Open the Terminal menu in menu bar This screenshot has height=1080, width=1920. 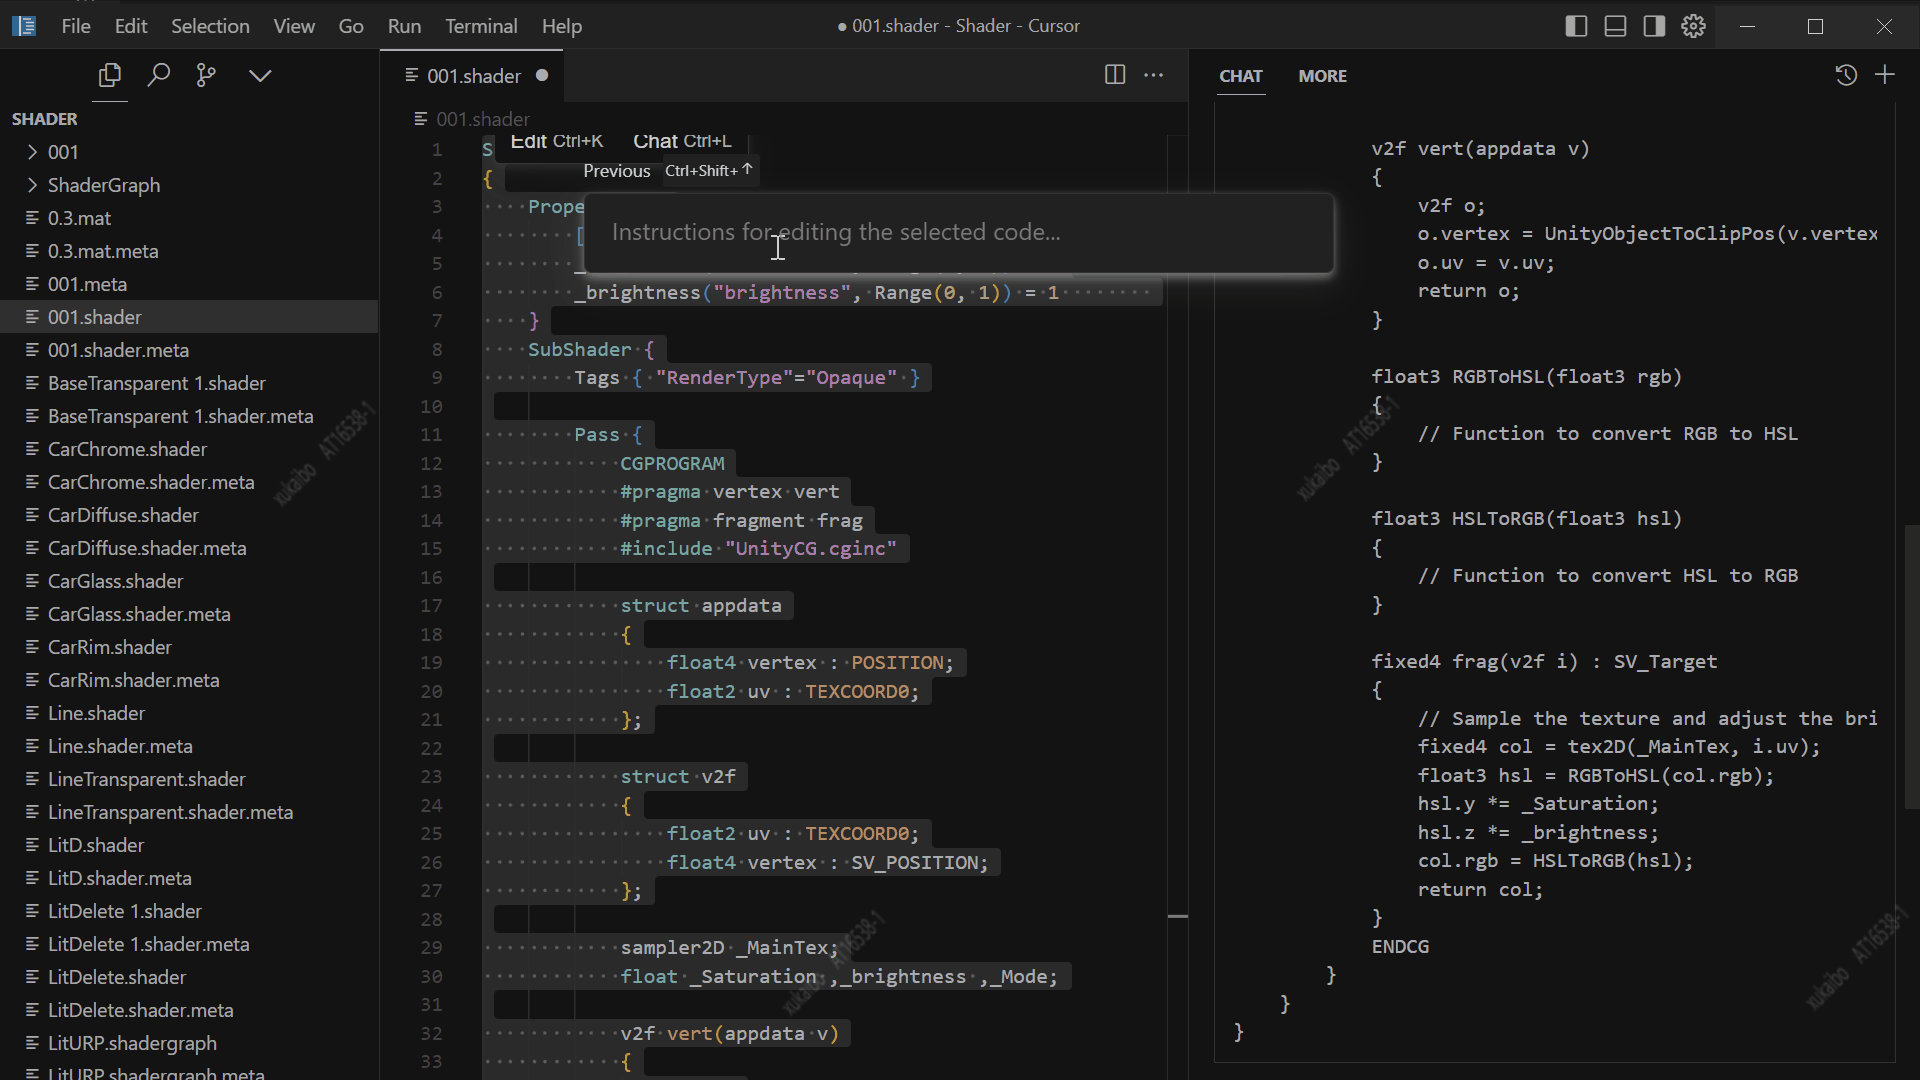pos(481,25)
